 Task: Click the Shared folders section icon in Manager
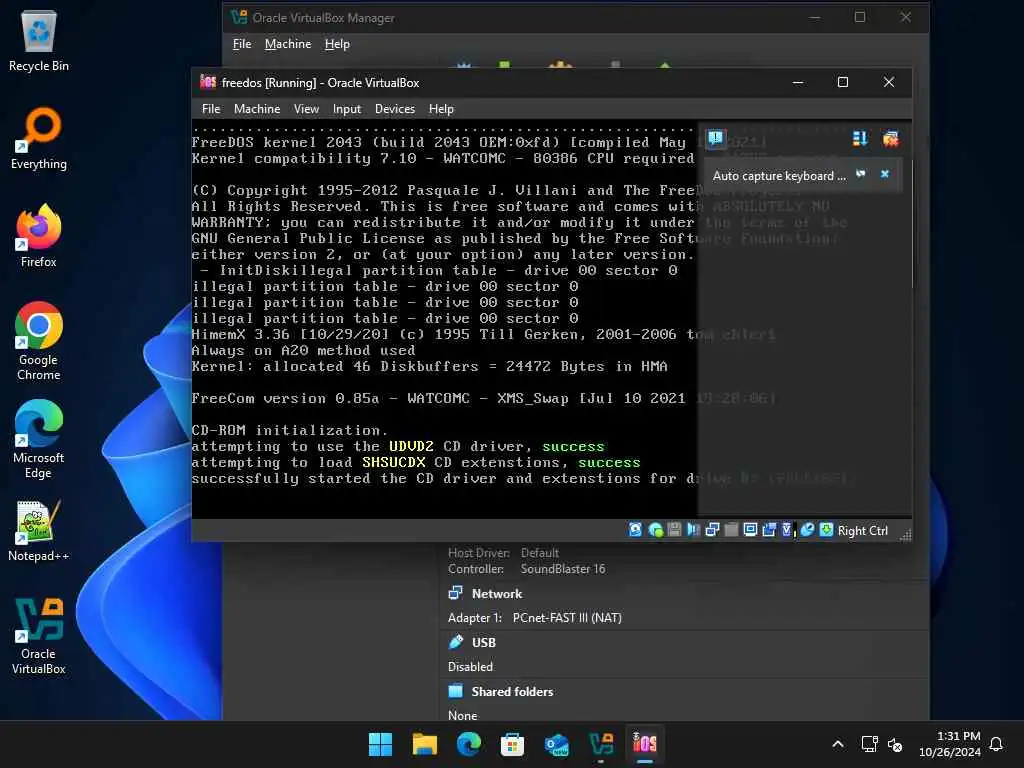[456, 691]
